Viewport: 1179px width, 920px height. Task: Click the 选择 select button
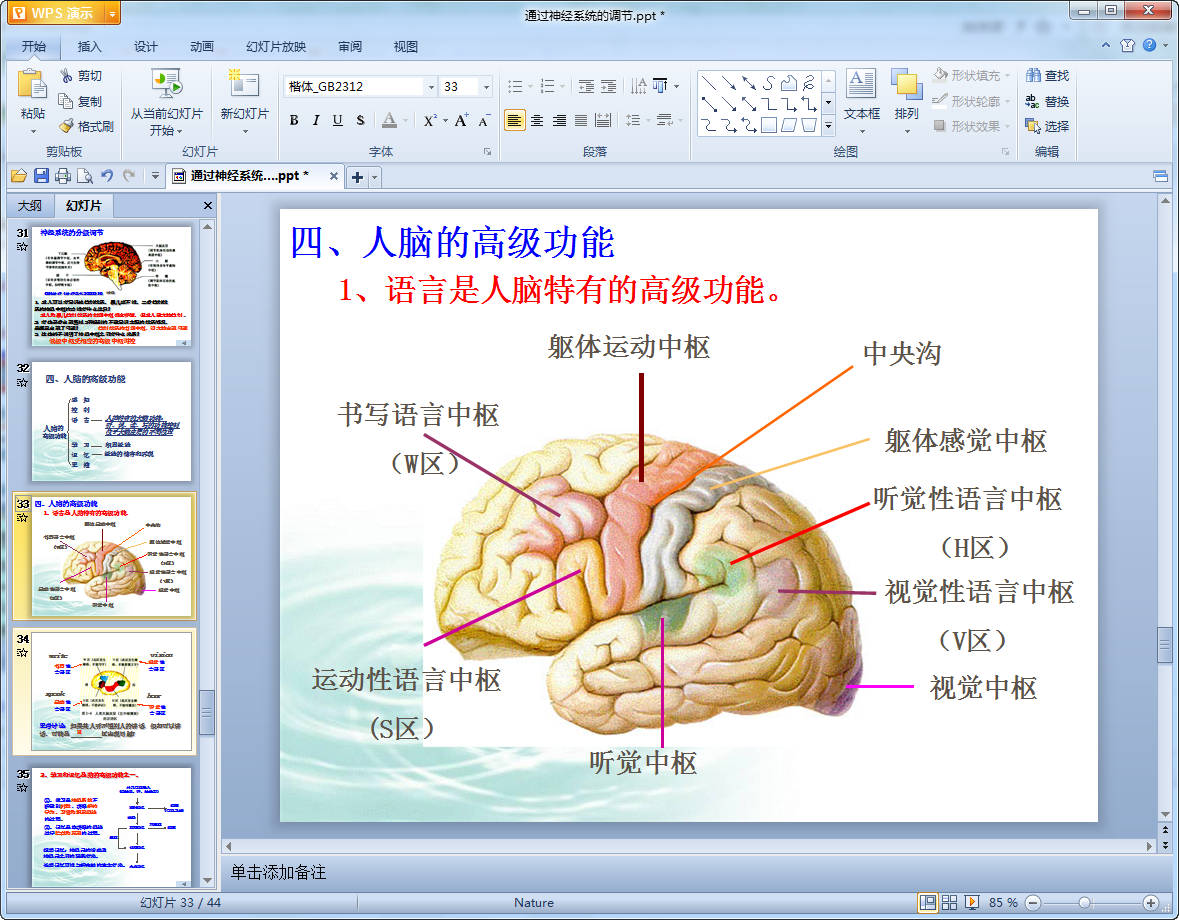click(1047, 126)
